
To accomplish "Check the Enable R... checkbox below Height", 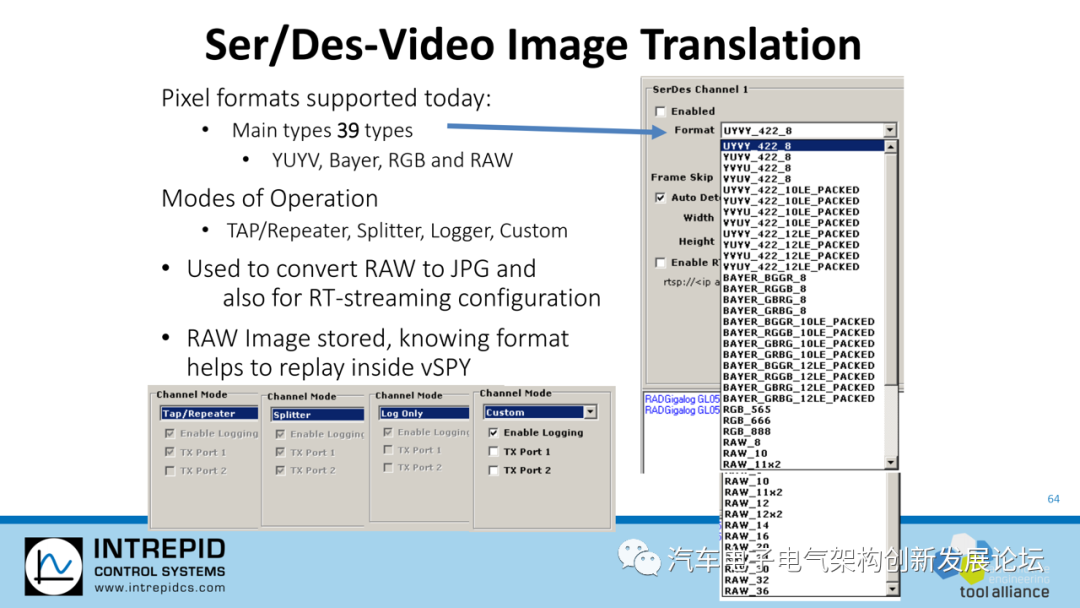I will click(x=661, y=262).
